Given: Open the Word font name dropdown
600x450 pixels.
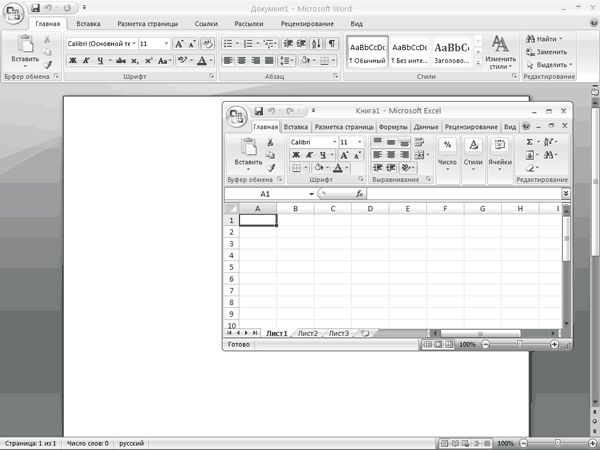Looking at the screenshot, I should click(134, 44).
